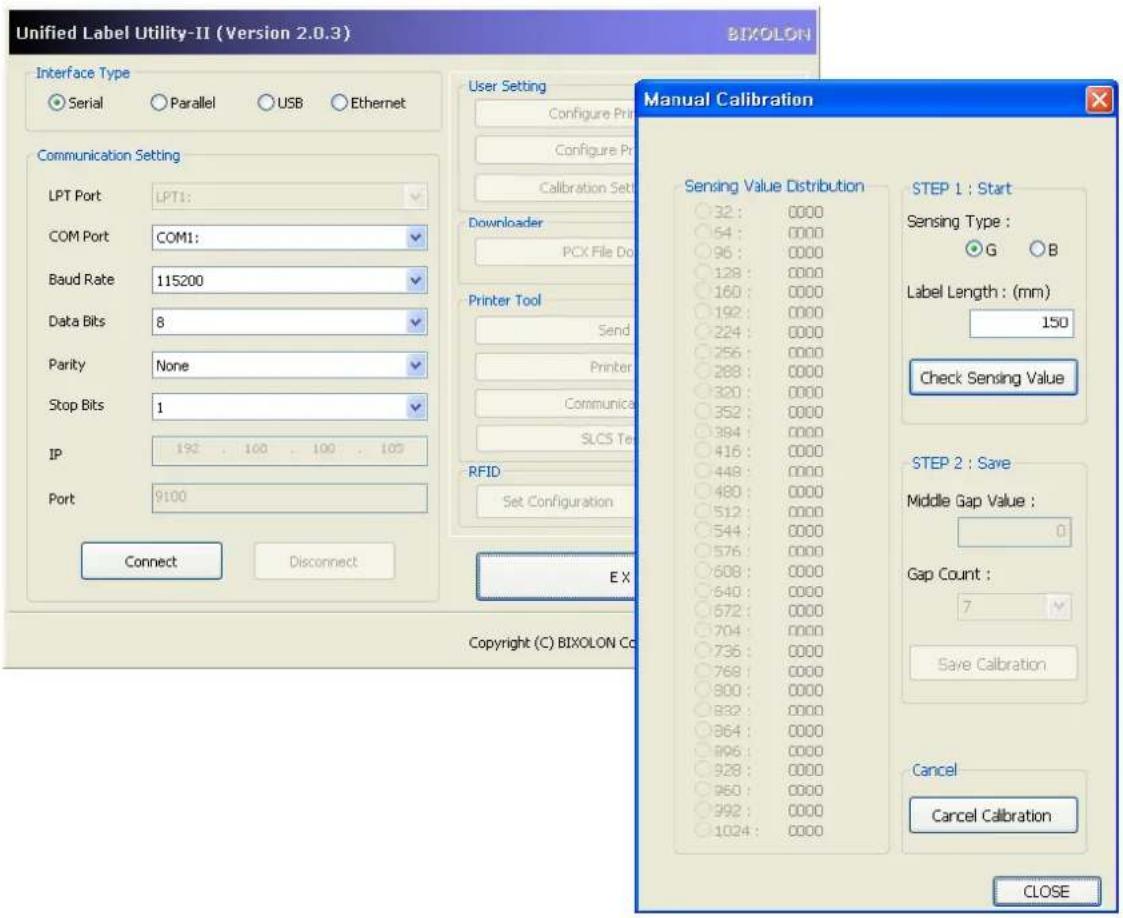Open the Data Bits dropdown
This screenshot has width=1123, height=918.
point(415,322)
